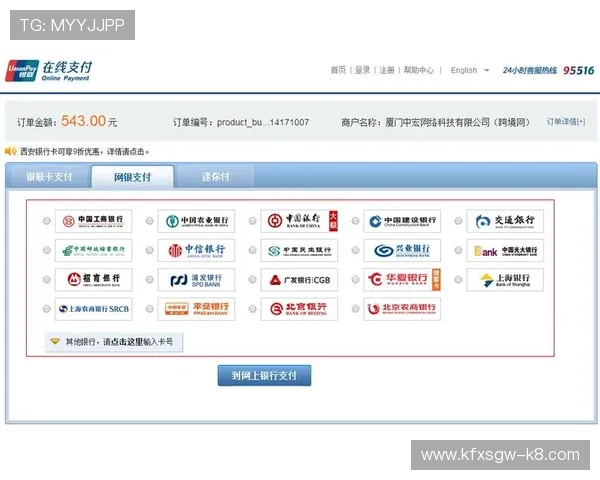Click the 中国民生银行 logo
This screenshot has width=600, height=480.
click(299, 250)
